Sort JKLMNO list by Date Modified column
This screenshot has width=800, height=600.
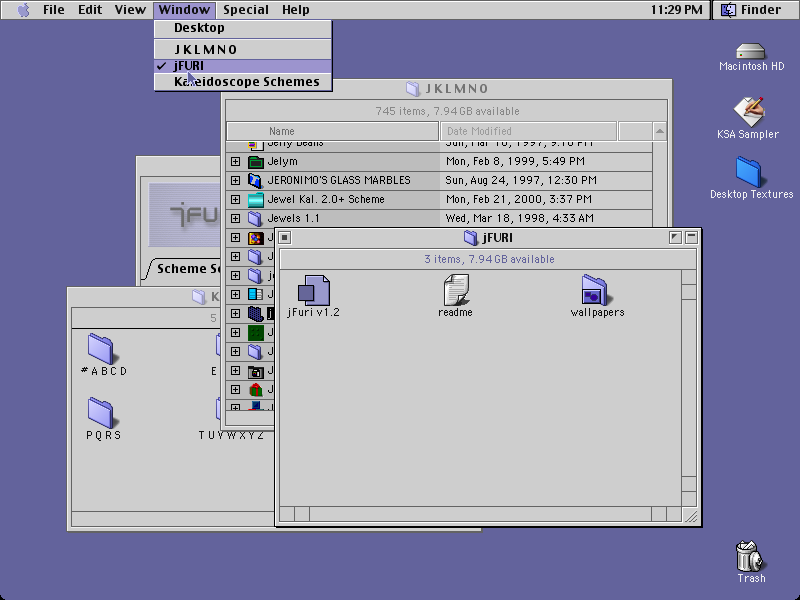coord(529,131)
